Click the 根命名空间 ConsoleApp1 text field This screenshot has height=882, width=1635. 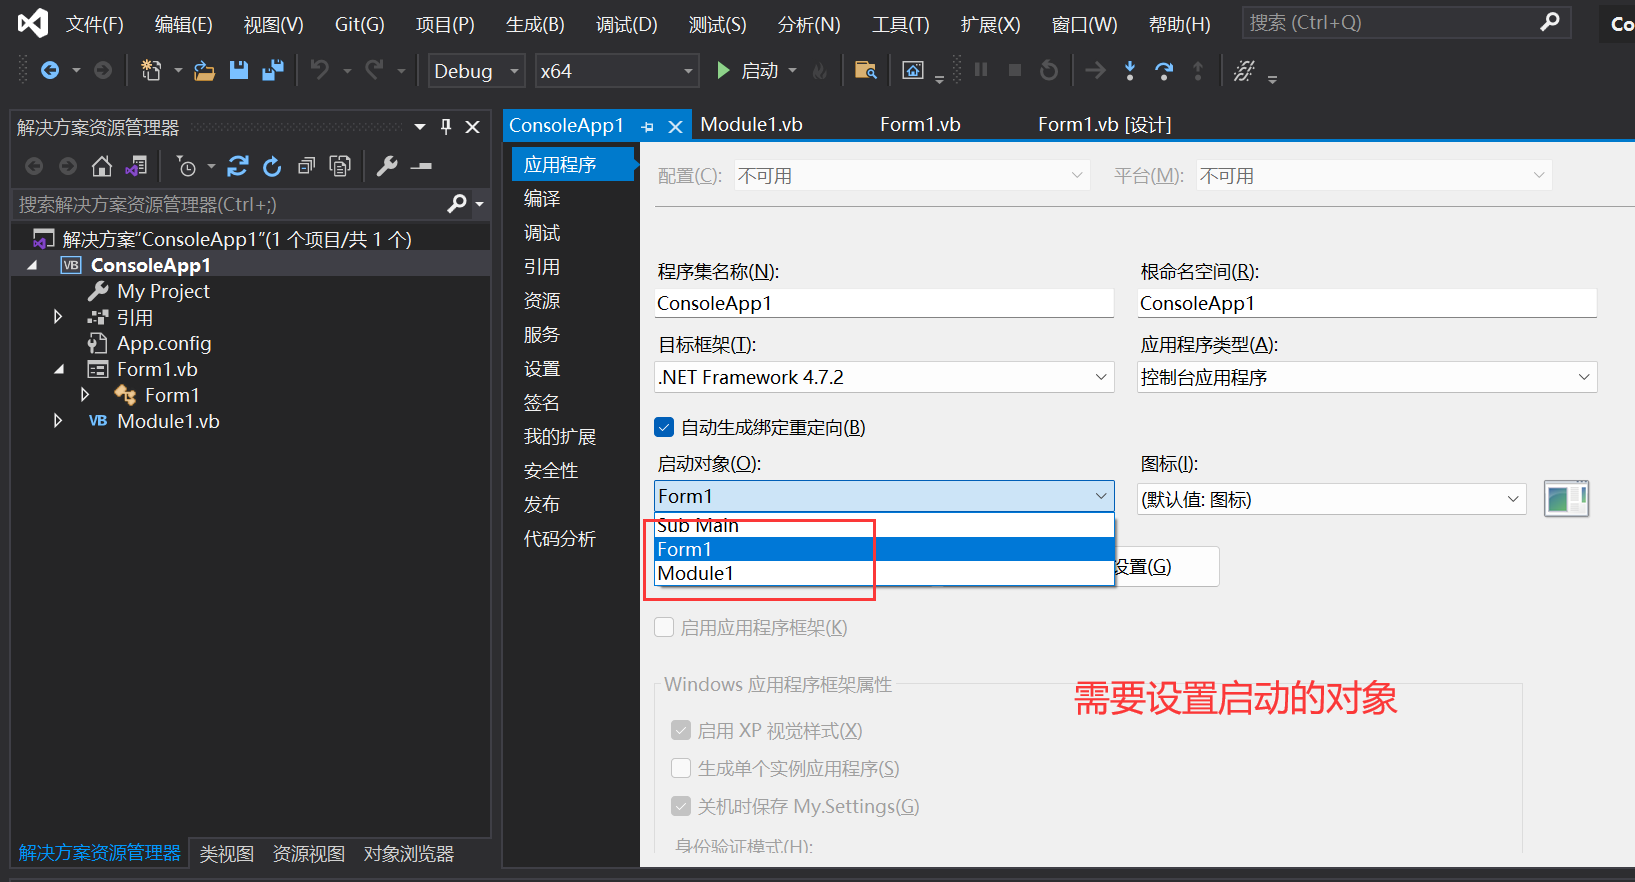[1367, 303]
